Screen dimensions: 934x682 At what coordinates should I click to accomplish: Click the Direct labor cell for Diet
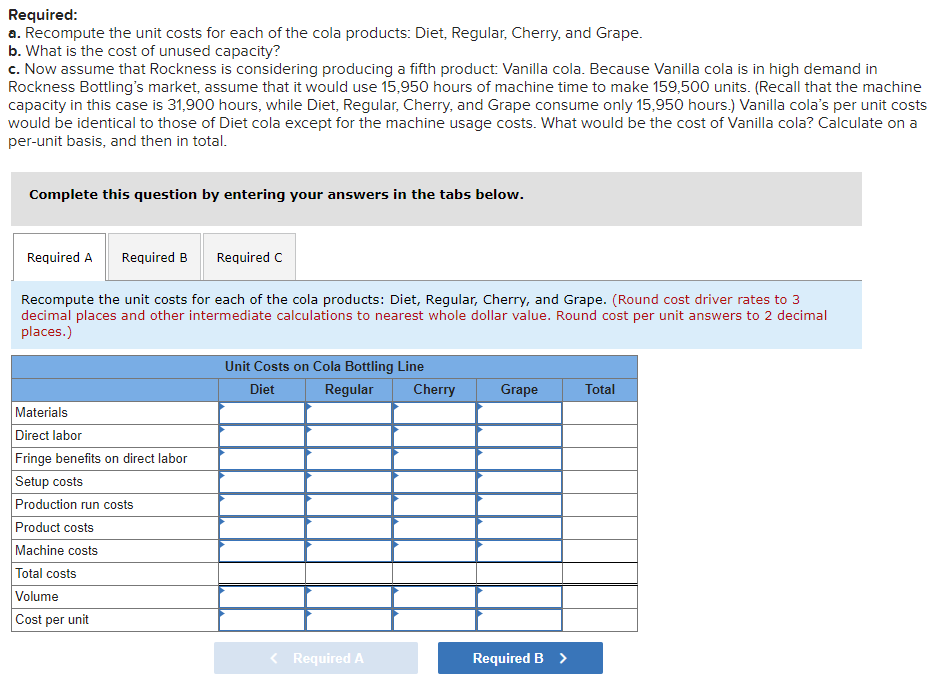(x=262, y=436)
